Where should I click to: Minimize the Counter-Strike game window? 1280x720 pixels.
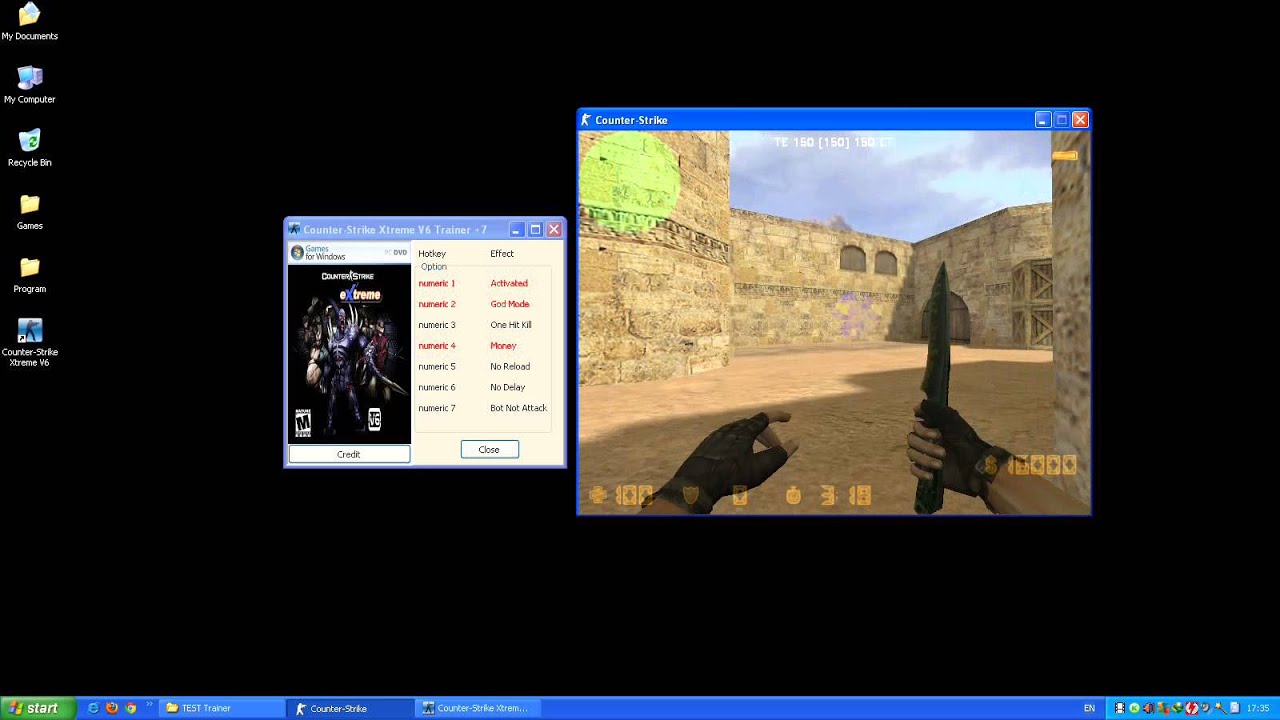(x=1042, y=120)
